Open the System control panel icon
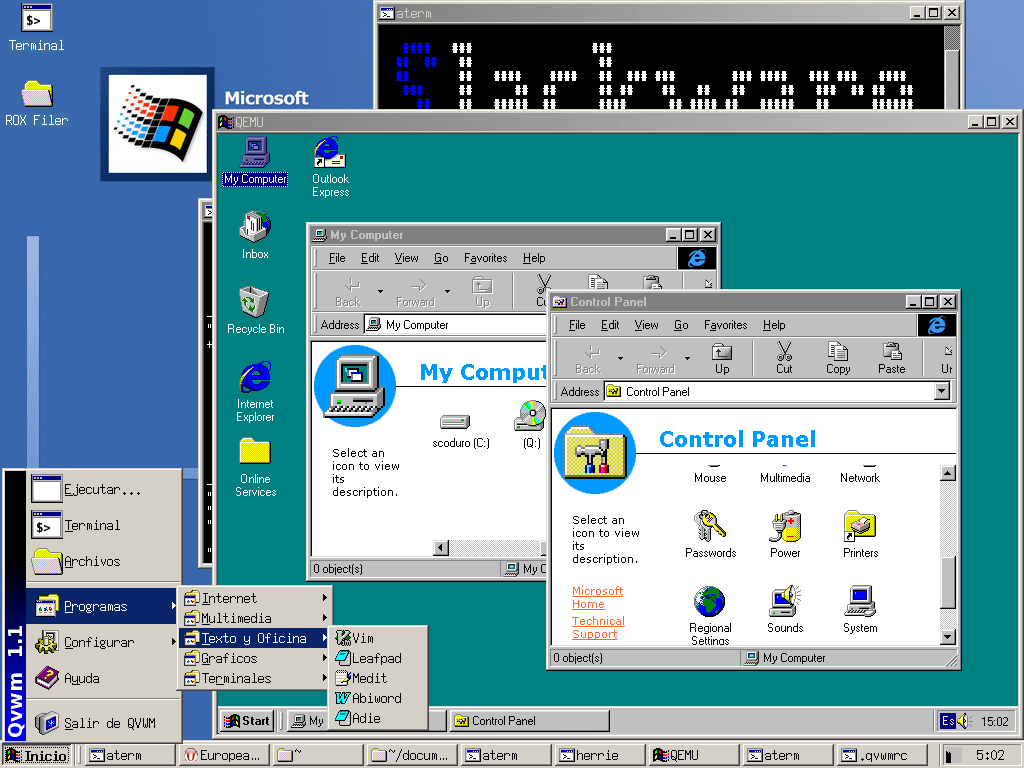Screen dimensions: 1024x768 860,610
